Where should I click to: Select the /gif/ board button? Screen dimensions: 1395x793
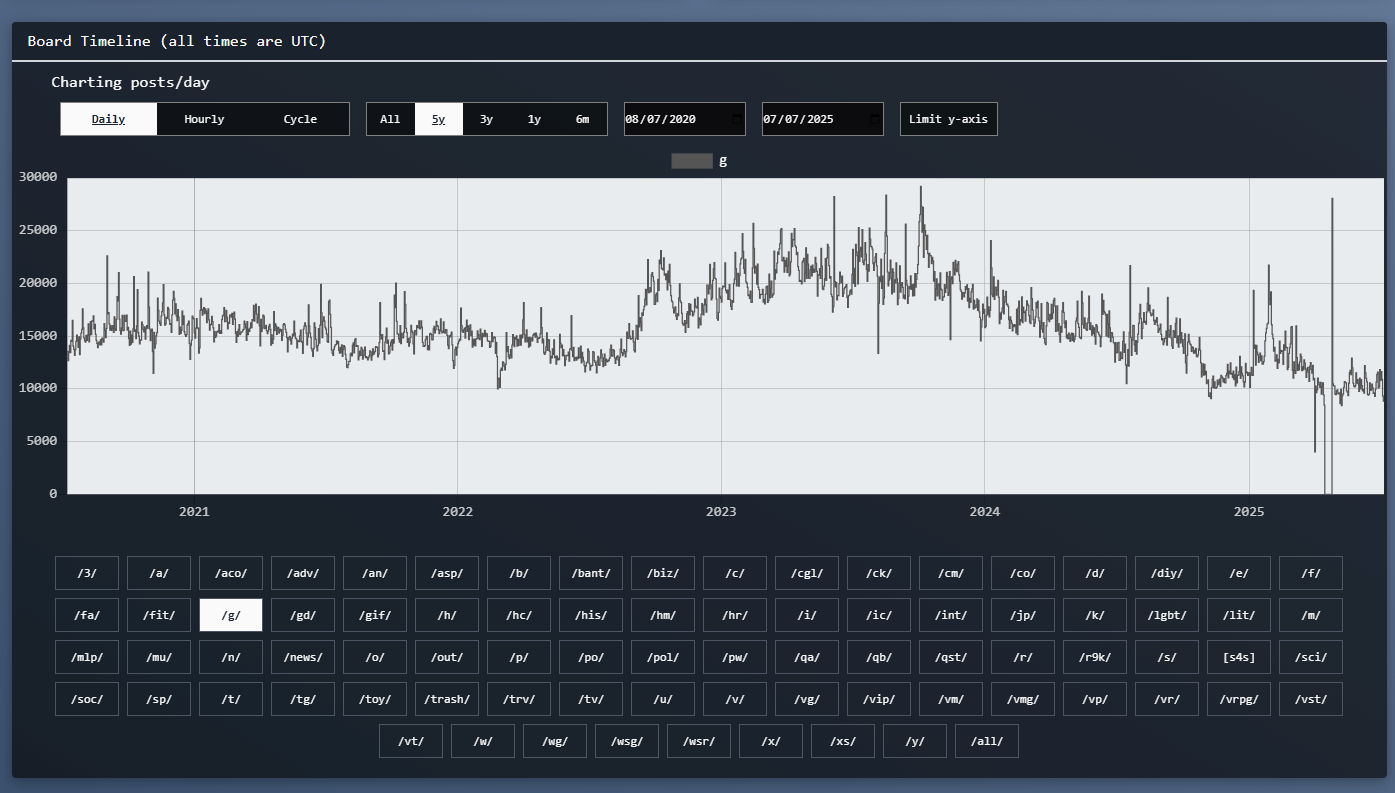(x=375, y=615)
